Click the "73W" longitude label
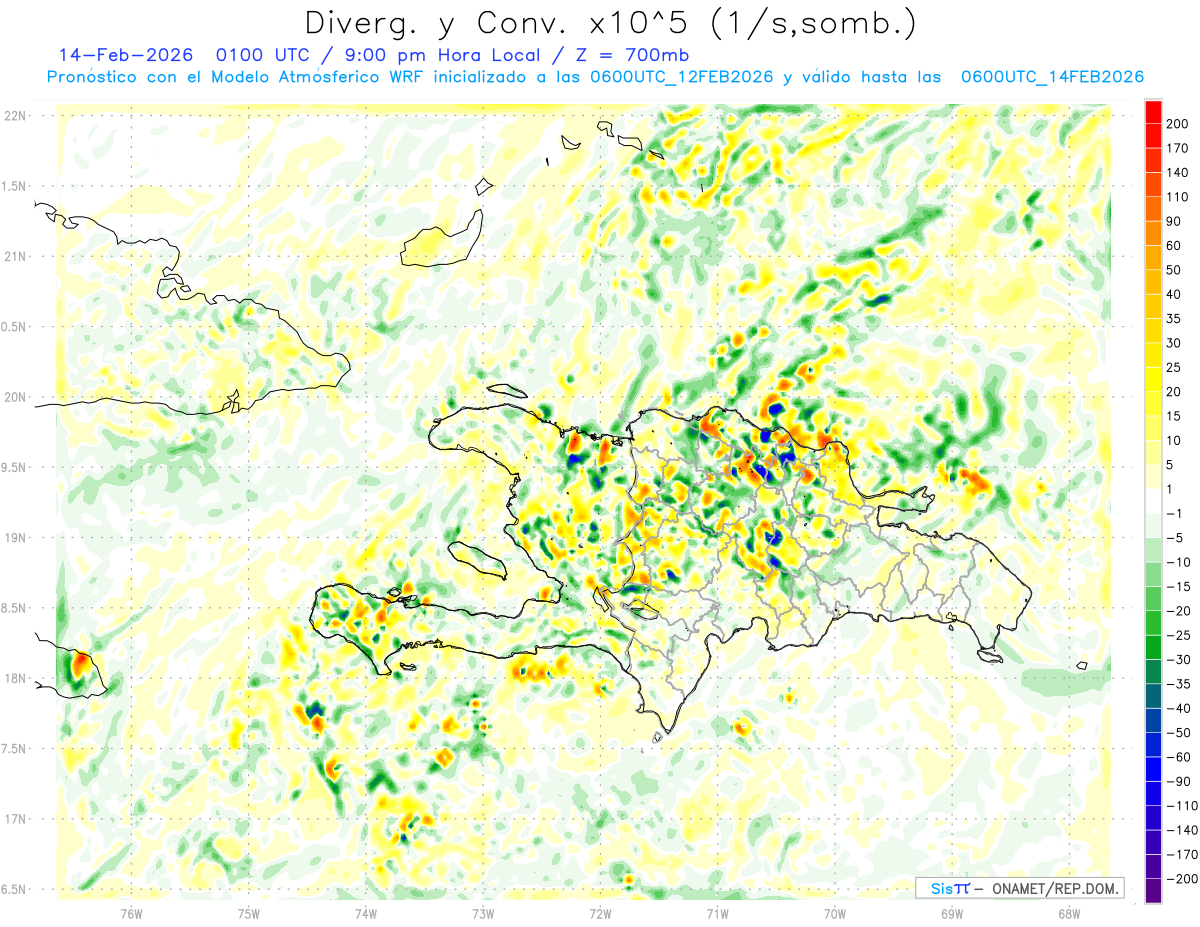 [x=482, y=913]
